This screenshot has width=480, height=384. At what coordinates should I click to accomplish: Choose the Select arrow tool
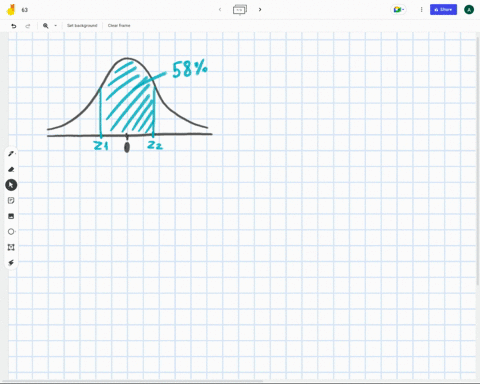coord(11,185)
